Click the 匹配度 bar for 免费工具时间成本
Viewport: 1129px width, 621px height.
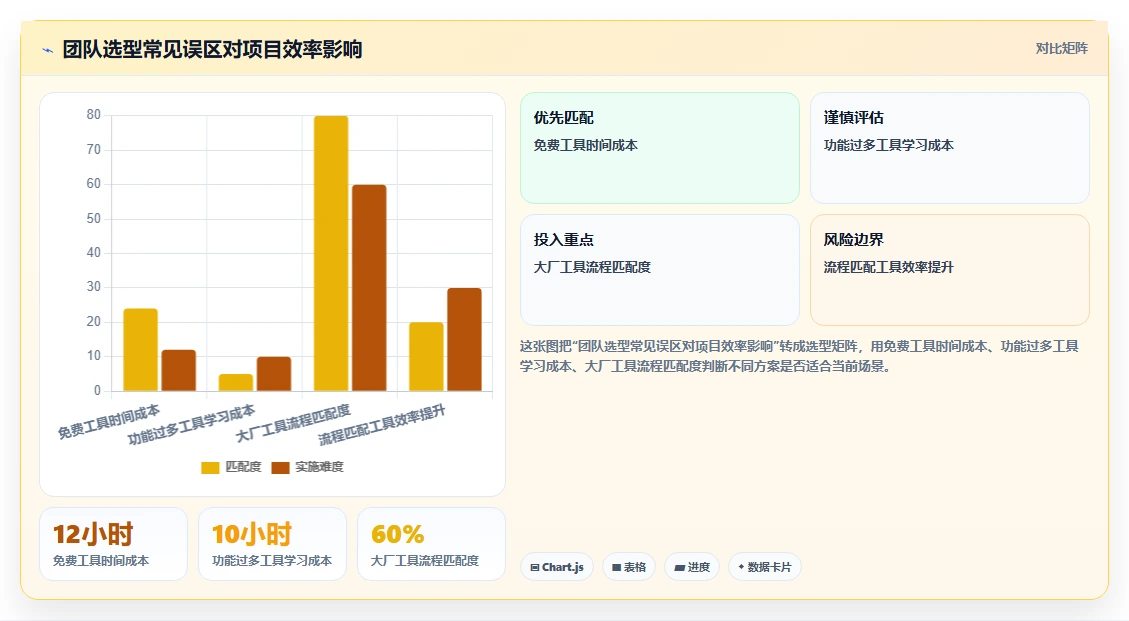pyautogui.click(x=140, y=350)
